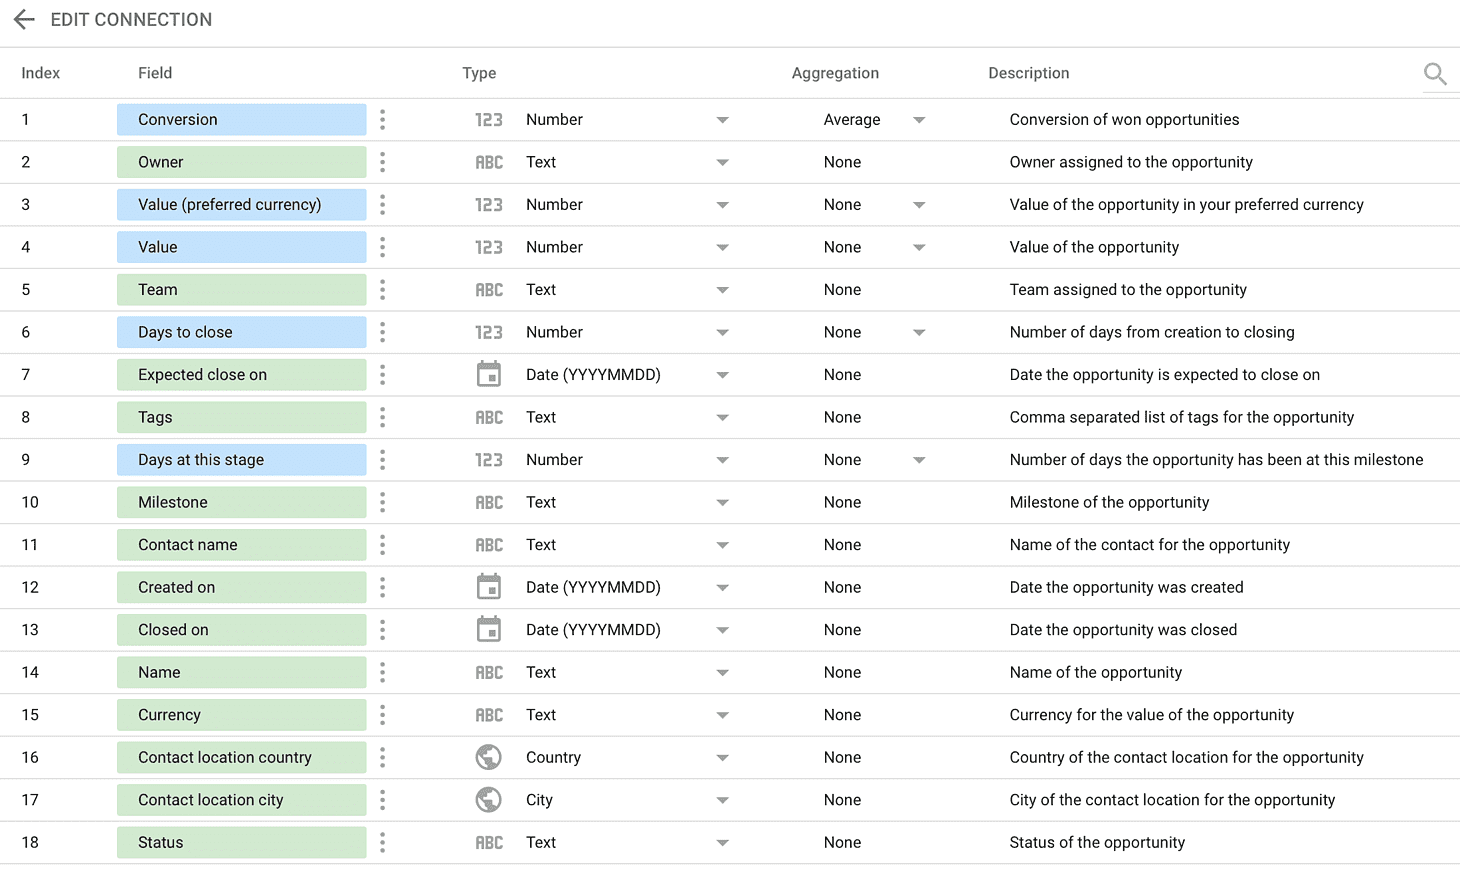Open the three-dot menu for Contact name
The height and width of the screenshot is (881, 1460).
tap(383, 545)
